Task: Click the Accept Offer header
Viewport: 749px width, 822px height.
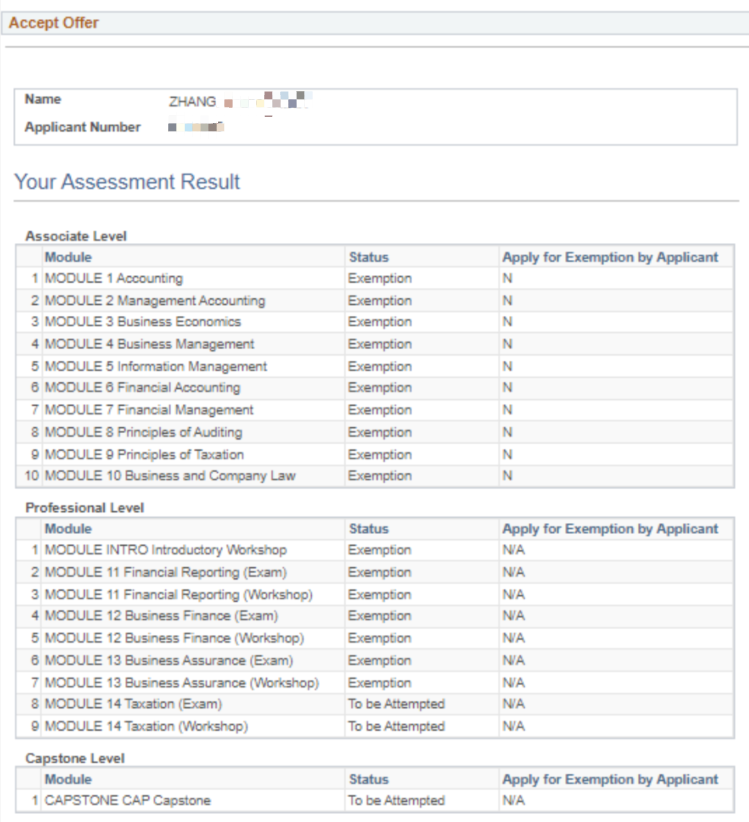Action: pyautogui.click(x=53, y=23)
